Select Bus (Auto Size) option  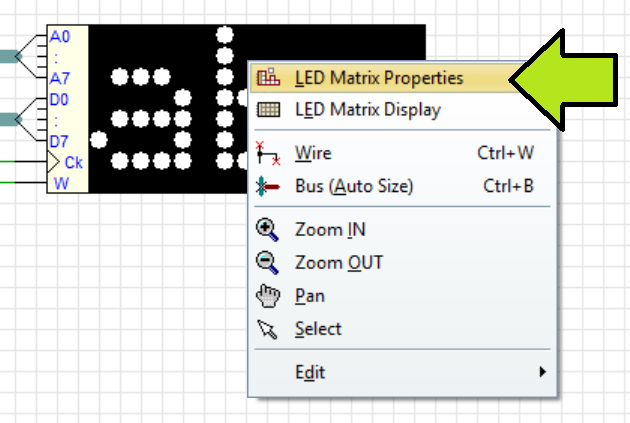point(402,186)
